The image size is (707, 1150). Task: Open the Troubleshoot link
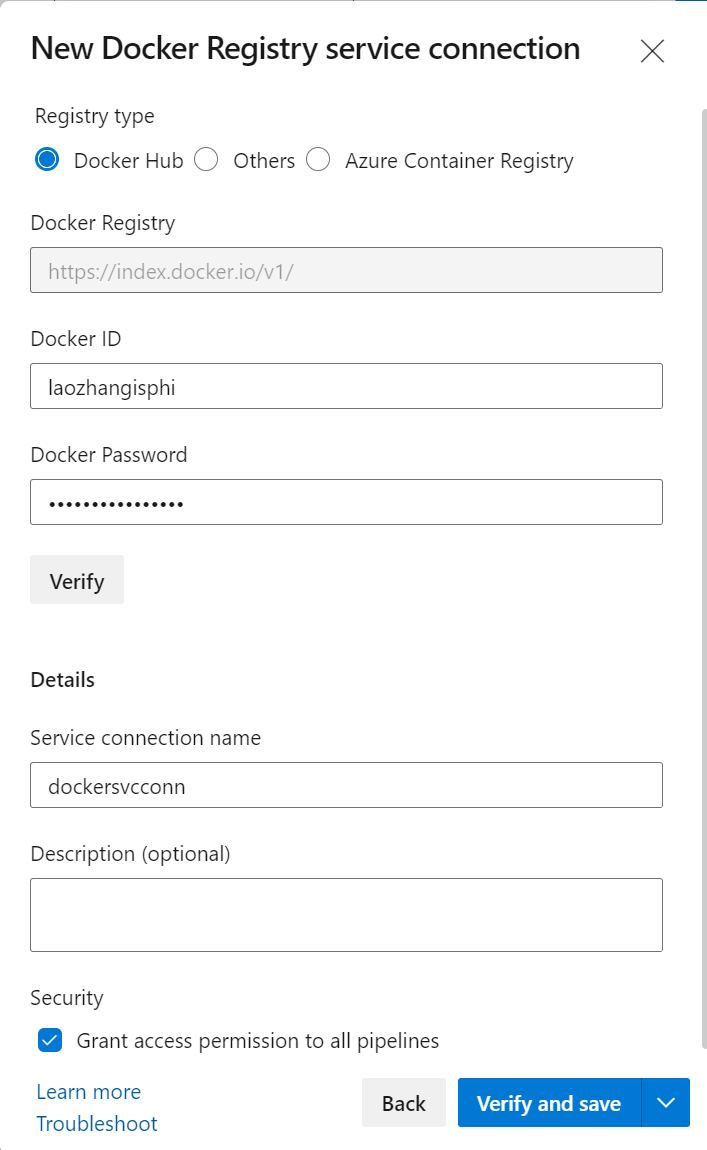pyautogui.click(x=97, y=1124)
